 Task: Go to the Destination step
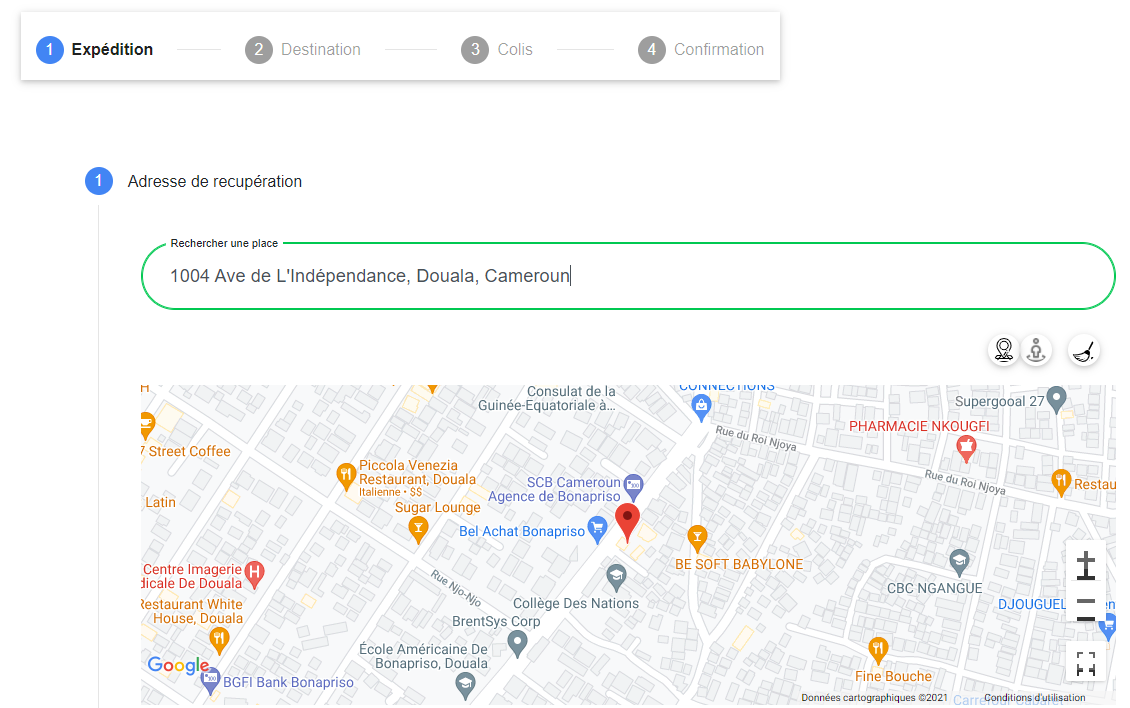pyautogui.click(x=303, y=50)
